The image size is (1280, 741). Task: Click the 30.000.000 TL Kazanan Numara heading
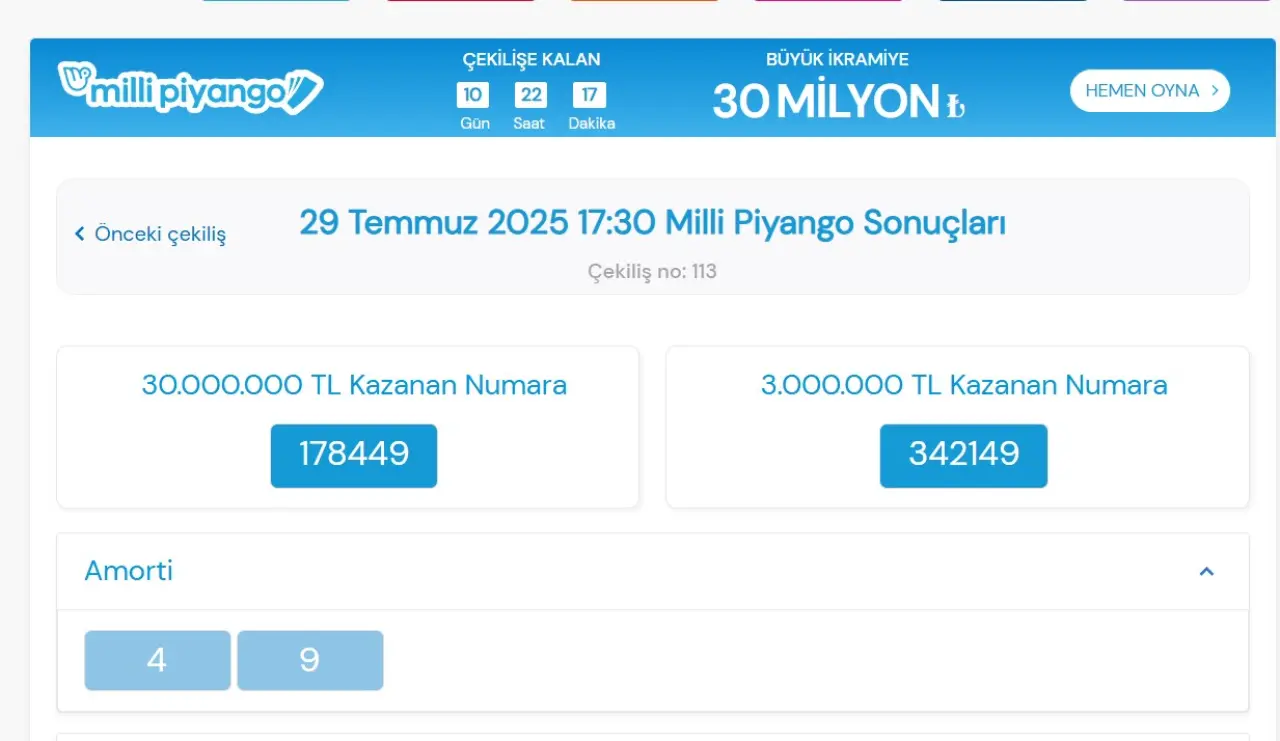click(x=354, y=385)
